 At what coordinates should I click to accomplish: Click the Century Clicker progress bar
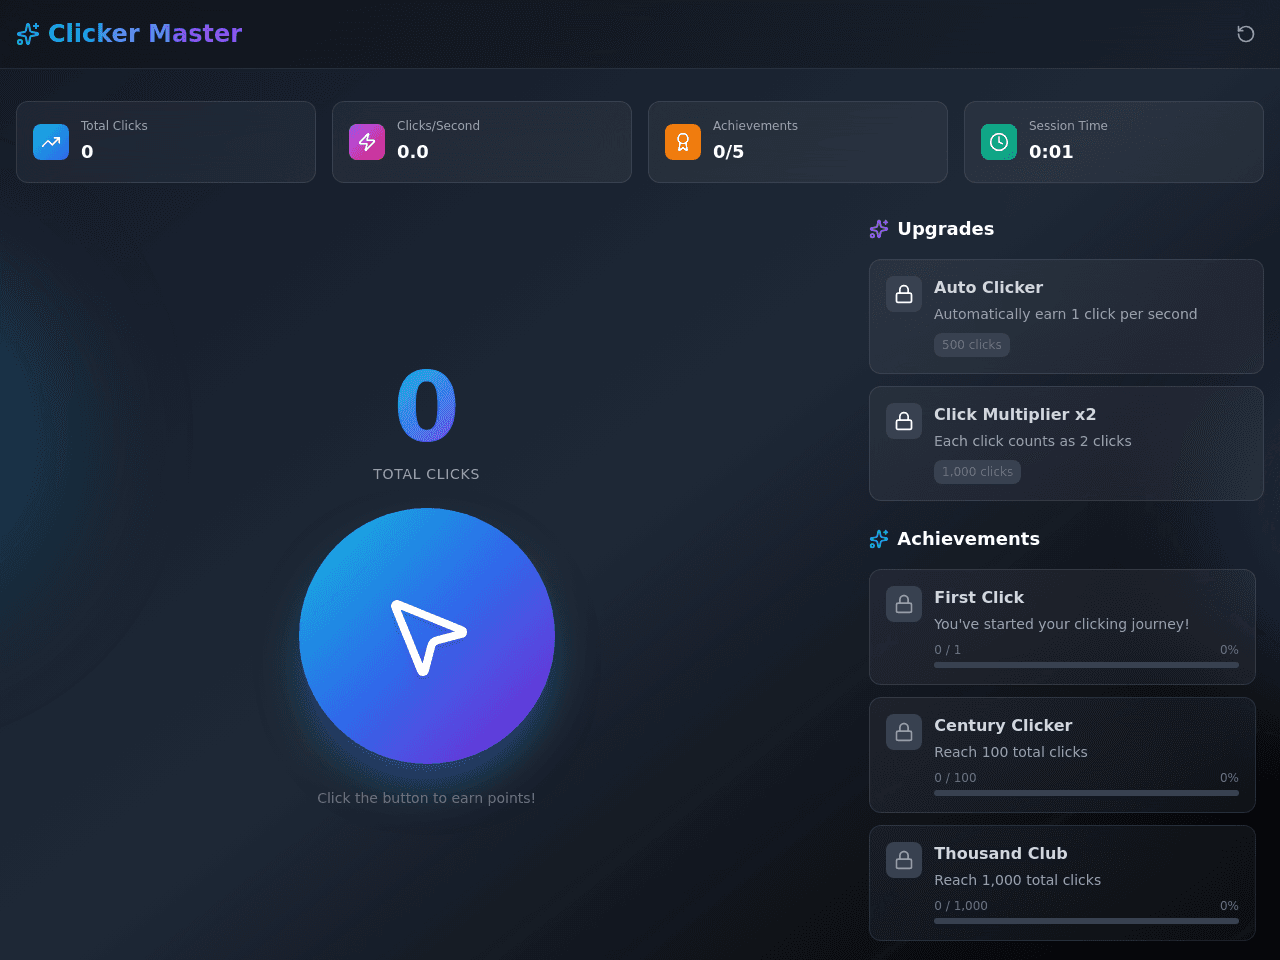[x=1086, y=793]
